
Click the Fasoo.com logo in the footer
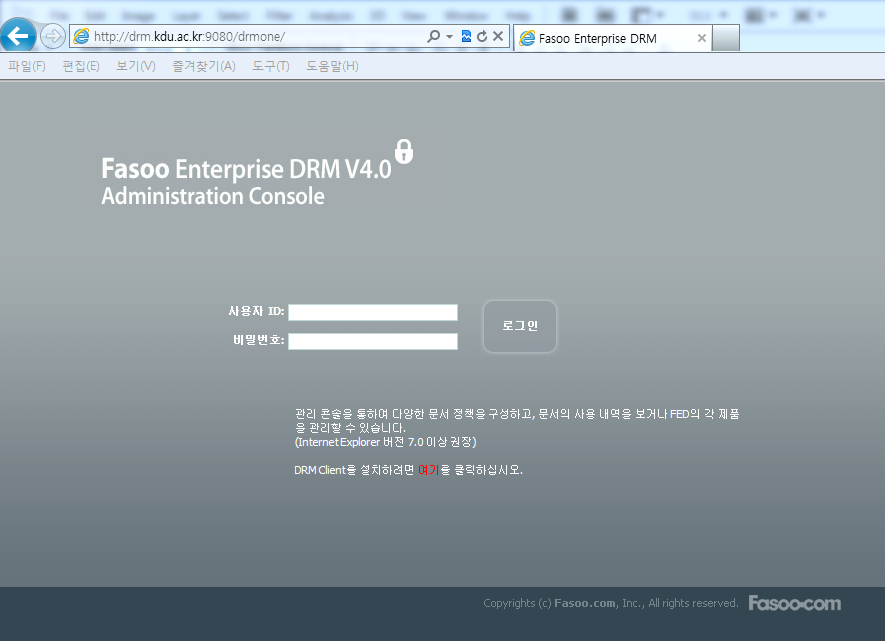(795, 603)
